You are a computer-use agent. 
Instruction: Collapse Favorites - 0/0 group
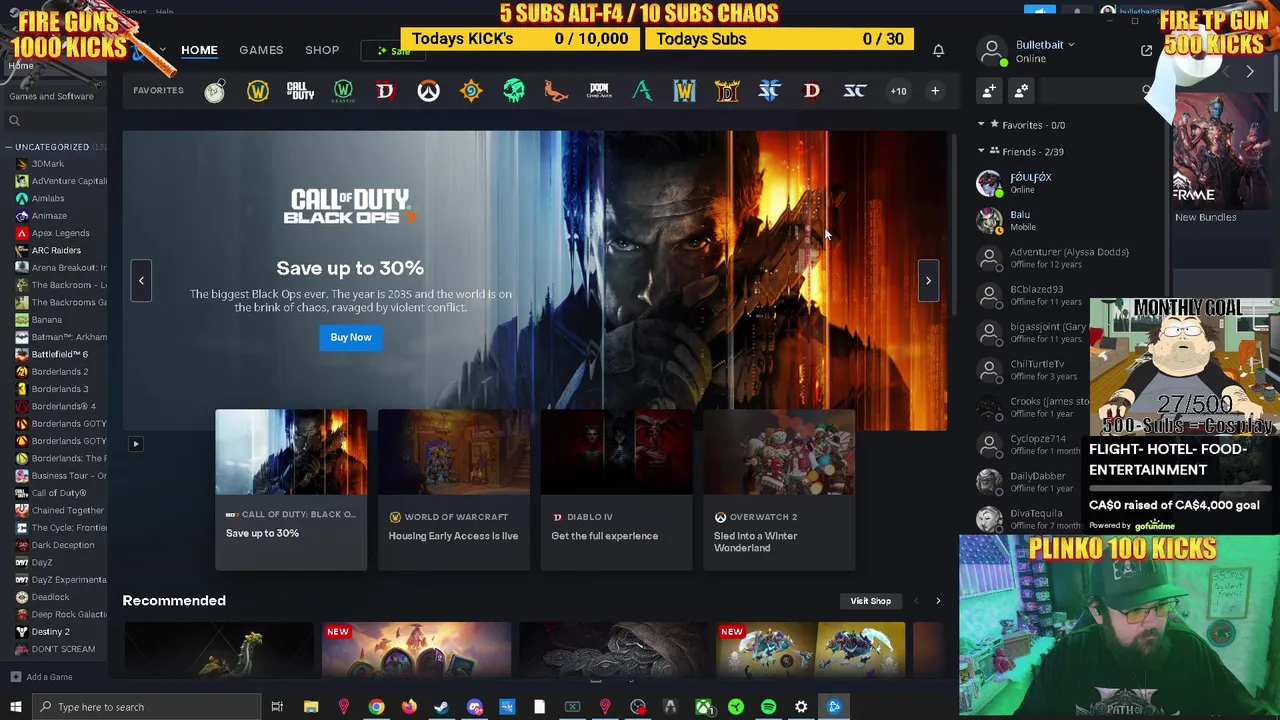(x=981, y=125)
